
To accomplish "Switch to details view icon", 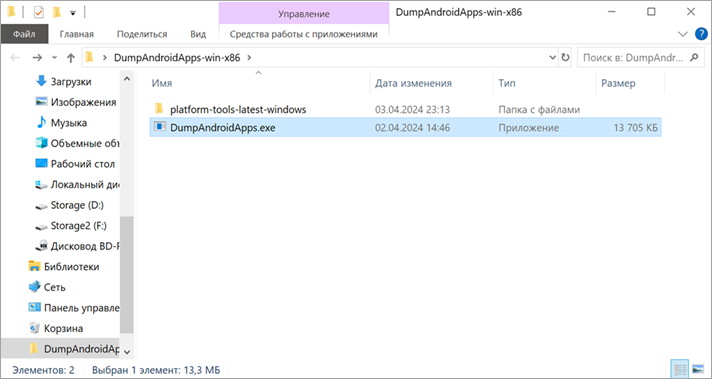I will (680, 370).
